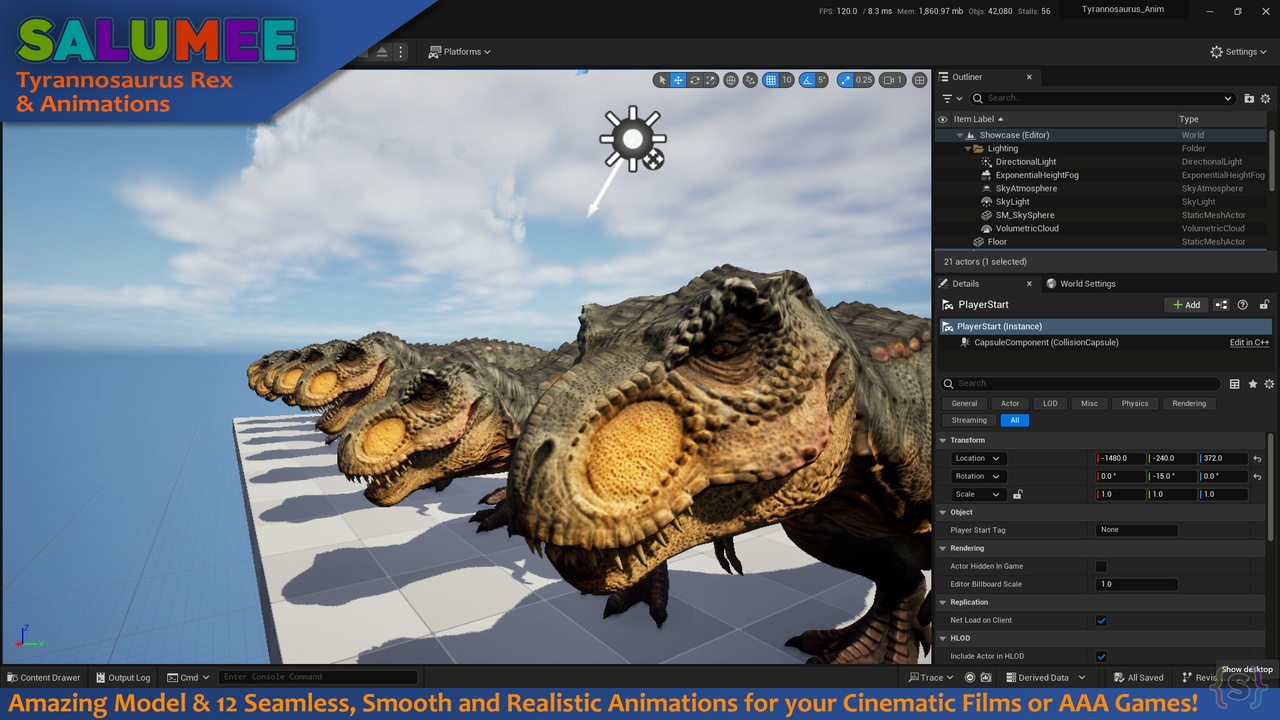The height and width of the screenshot is (720, 1280).
Task: Toggle Net Load on Client checkbox
Action: 1101,620
